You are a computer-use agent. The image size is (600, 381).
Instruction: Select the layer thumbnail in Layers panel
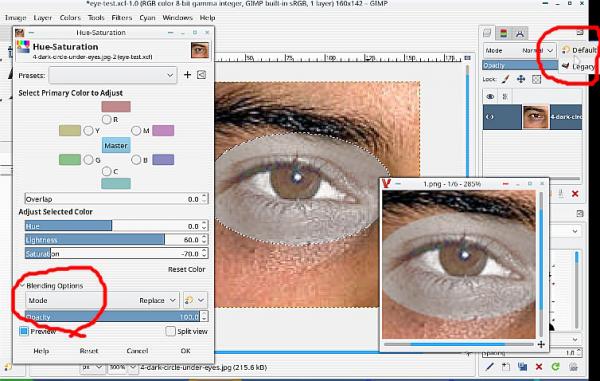click(535, 117)
